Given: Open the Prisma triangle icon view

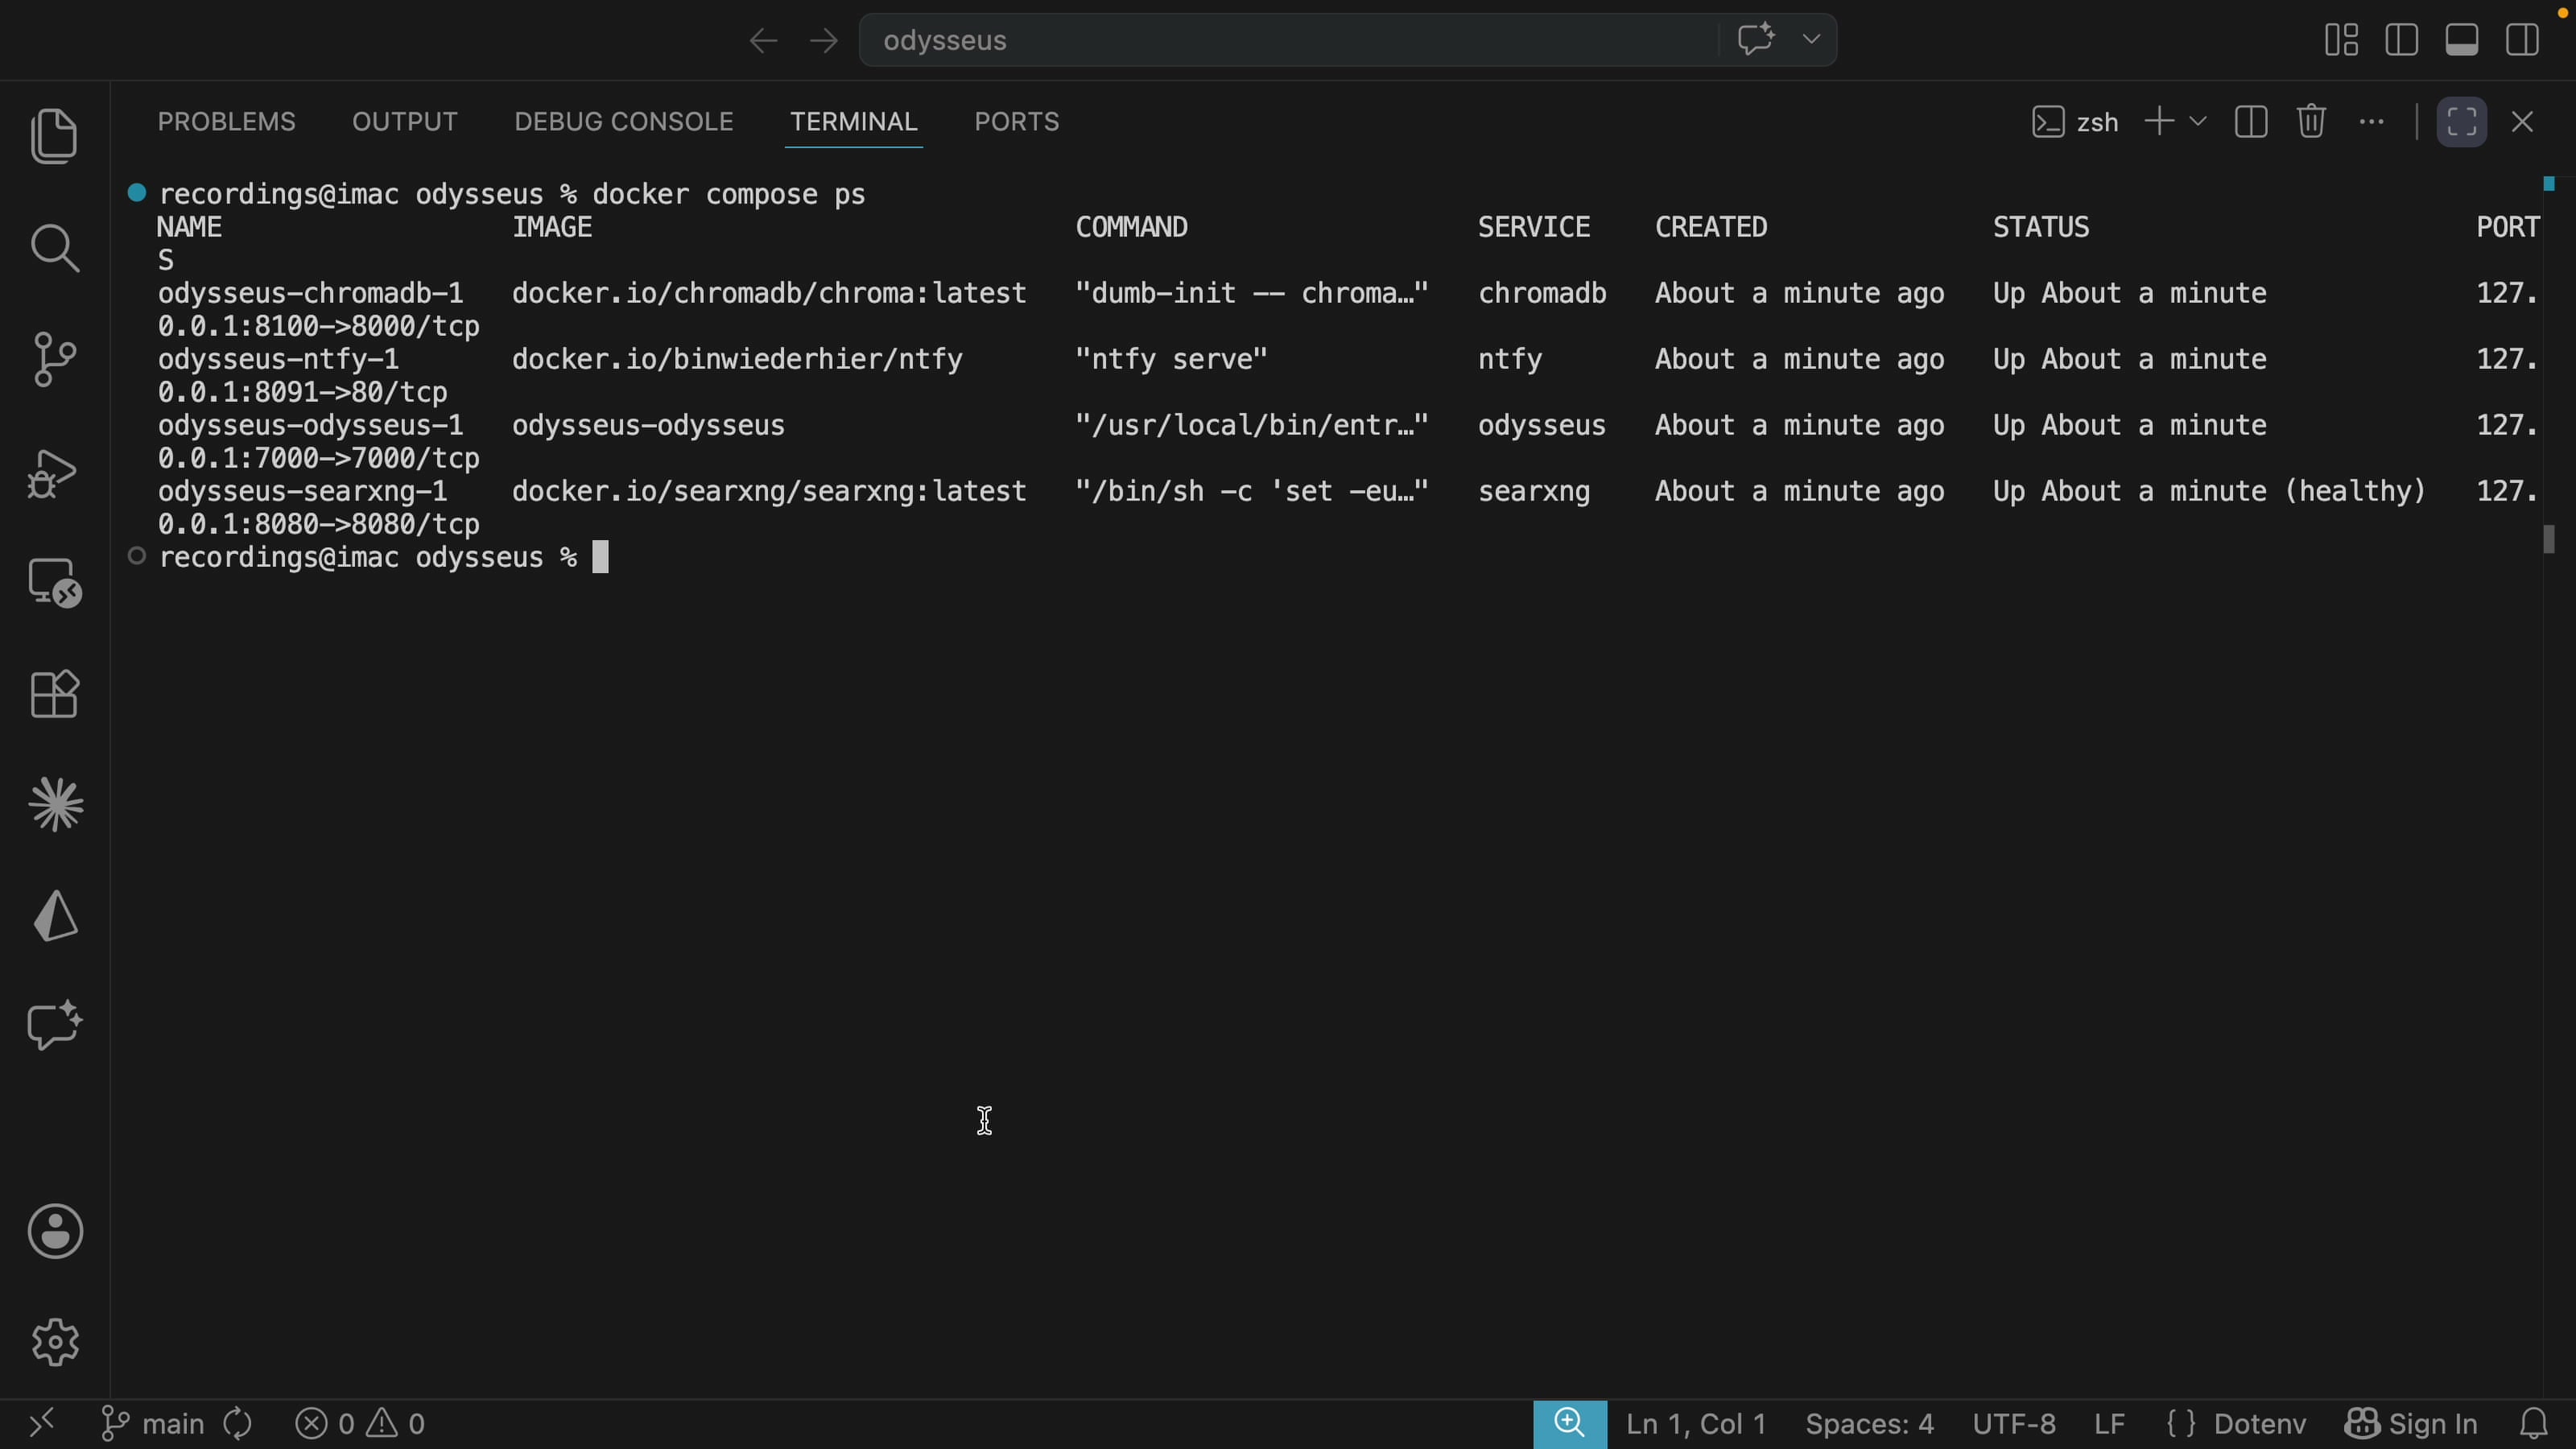Looking at the screenshot, I should tap(55, 916).
